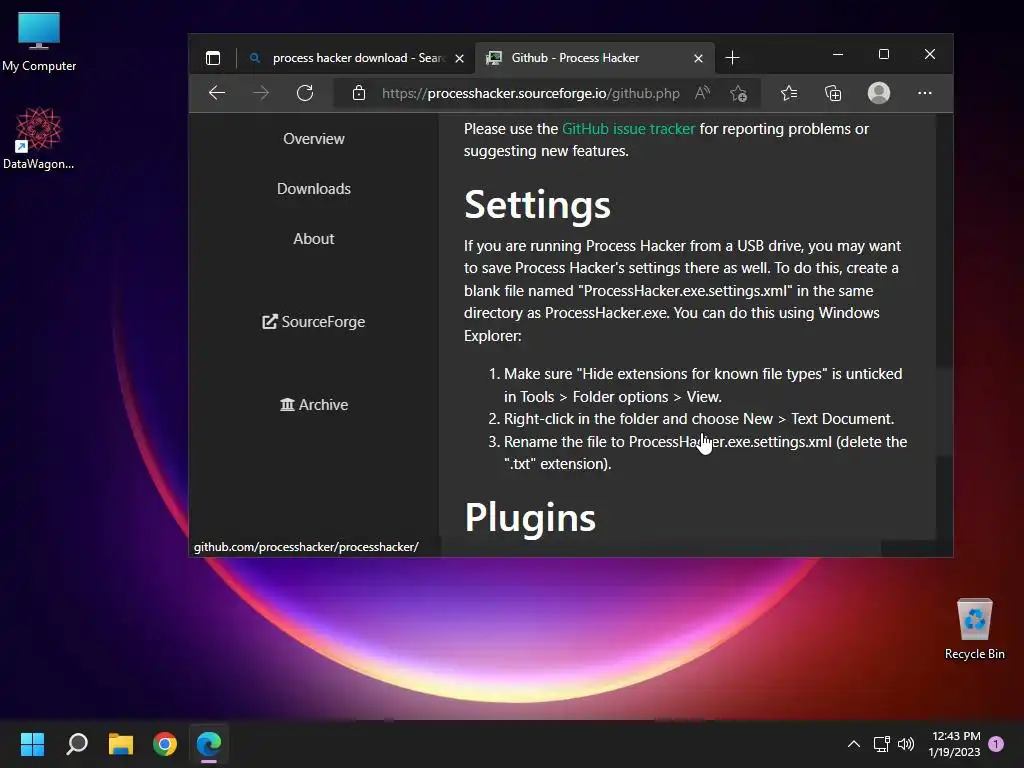The width and height of the screenshot is (1024, 768).
Task: Open the tab actions menu icon in Edge
Action: tap(213, 58)
